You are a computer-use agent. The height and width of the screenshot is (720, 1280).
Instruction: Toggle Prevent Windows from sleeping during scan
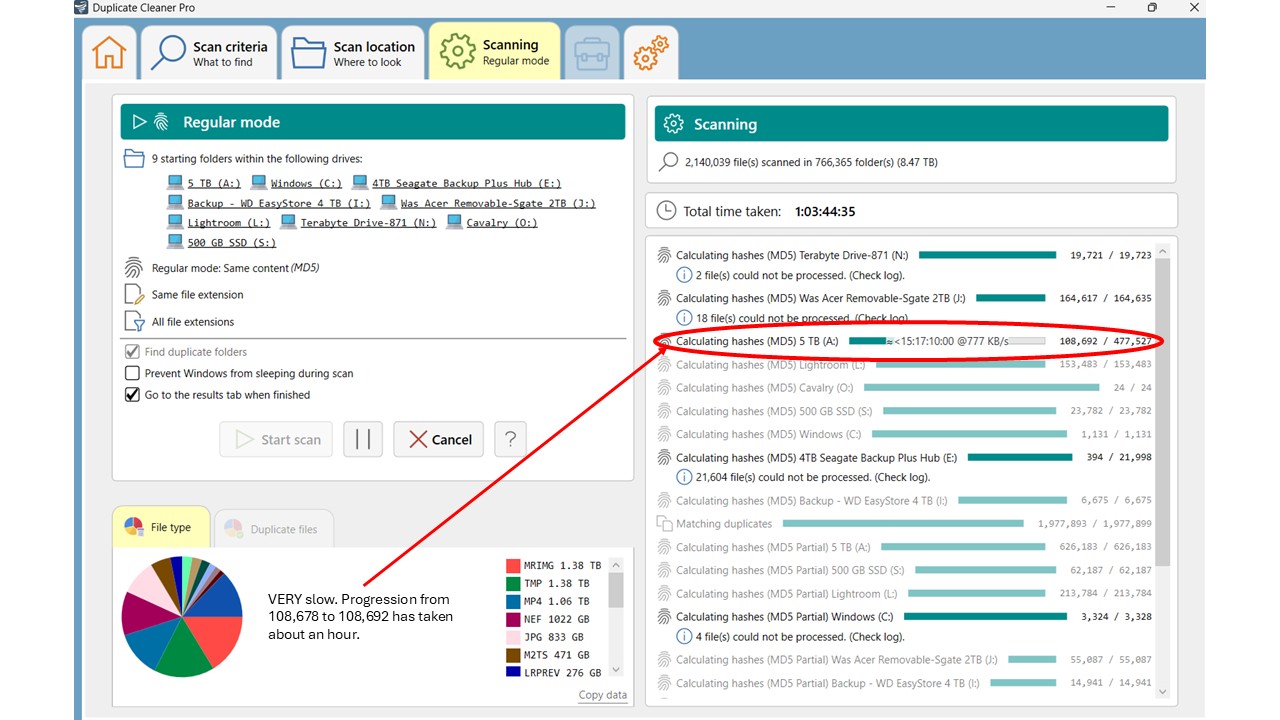(x=132, y=373)
